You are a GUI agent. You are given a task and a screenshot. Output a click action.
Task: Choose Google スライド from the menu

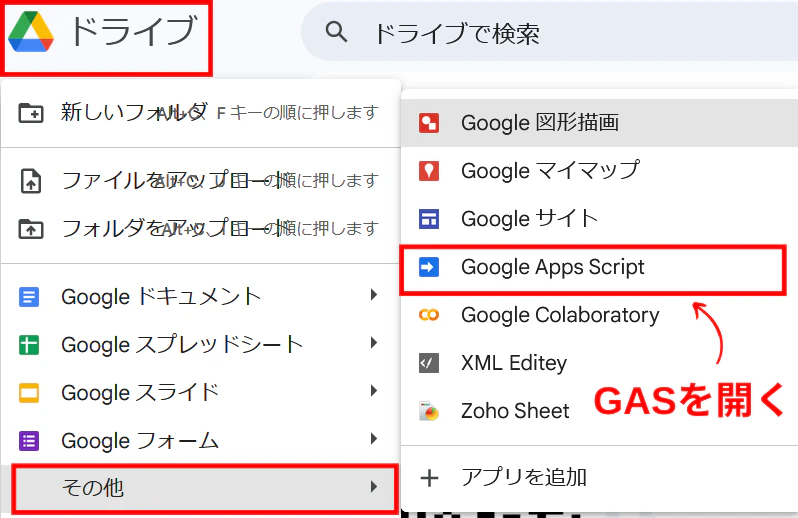[201, 392]
